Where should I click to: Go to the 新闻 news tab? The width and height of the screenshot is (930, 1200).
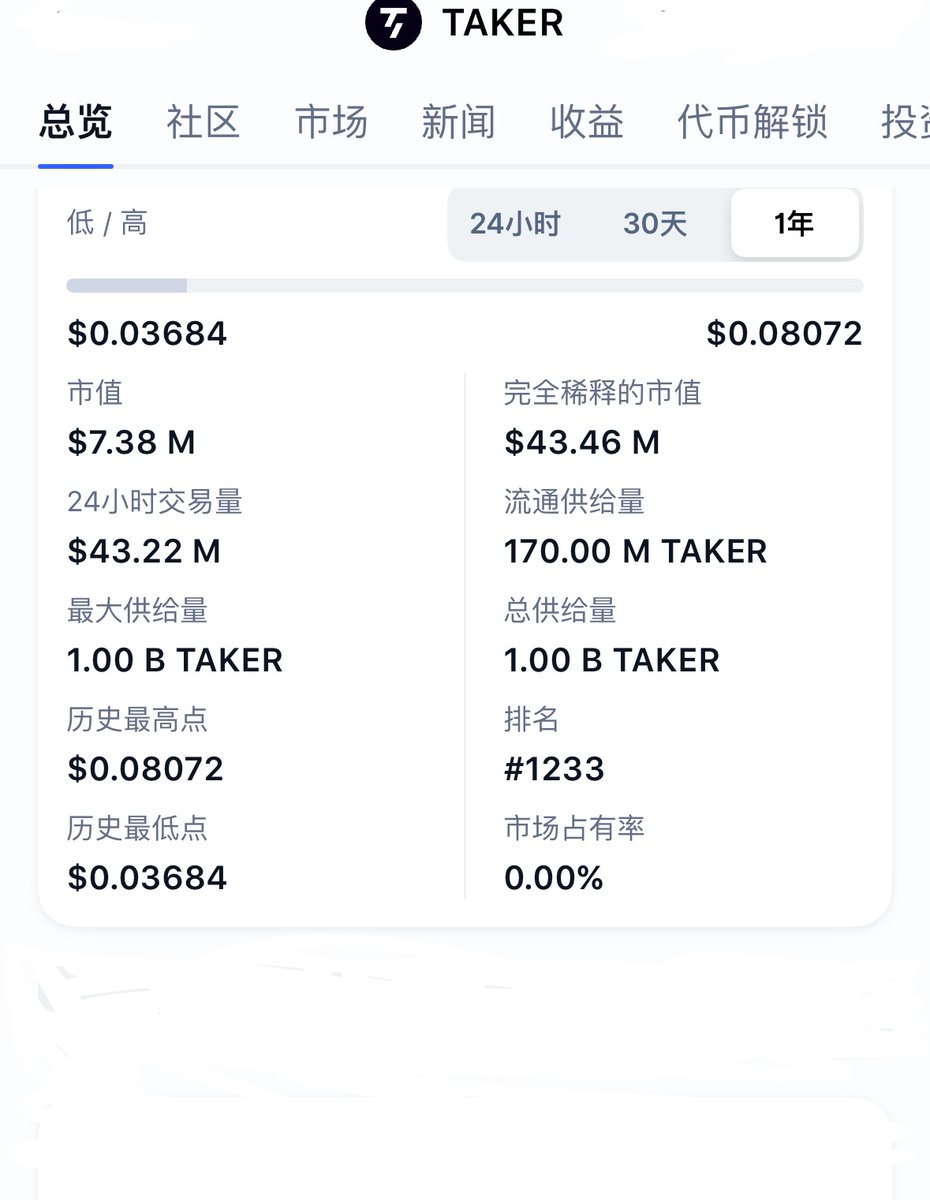459,123
